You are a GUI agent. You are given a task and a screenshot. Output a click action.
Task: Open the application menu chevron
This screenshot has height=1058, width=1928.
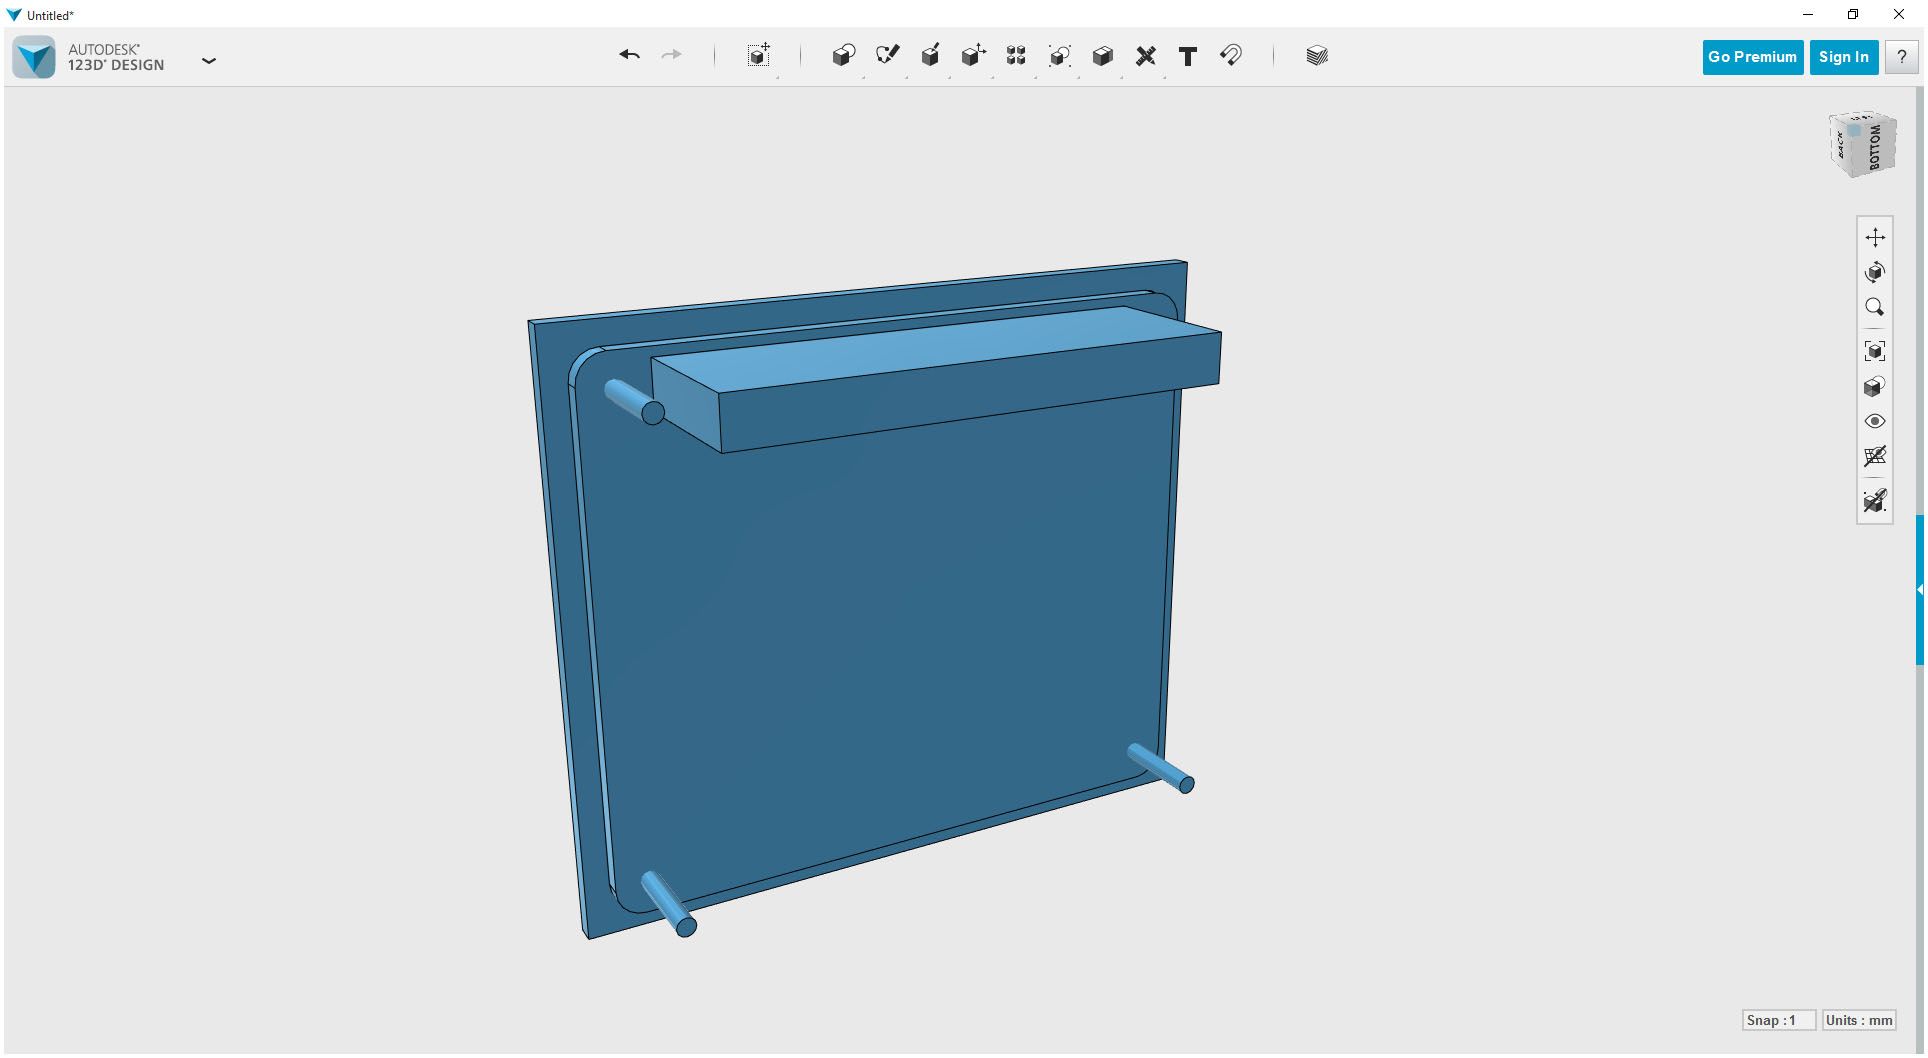pyautogui.click(x=209, y=61)
